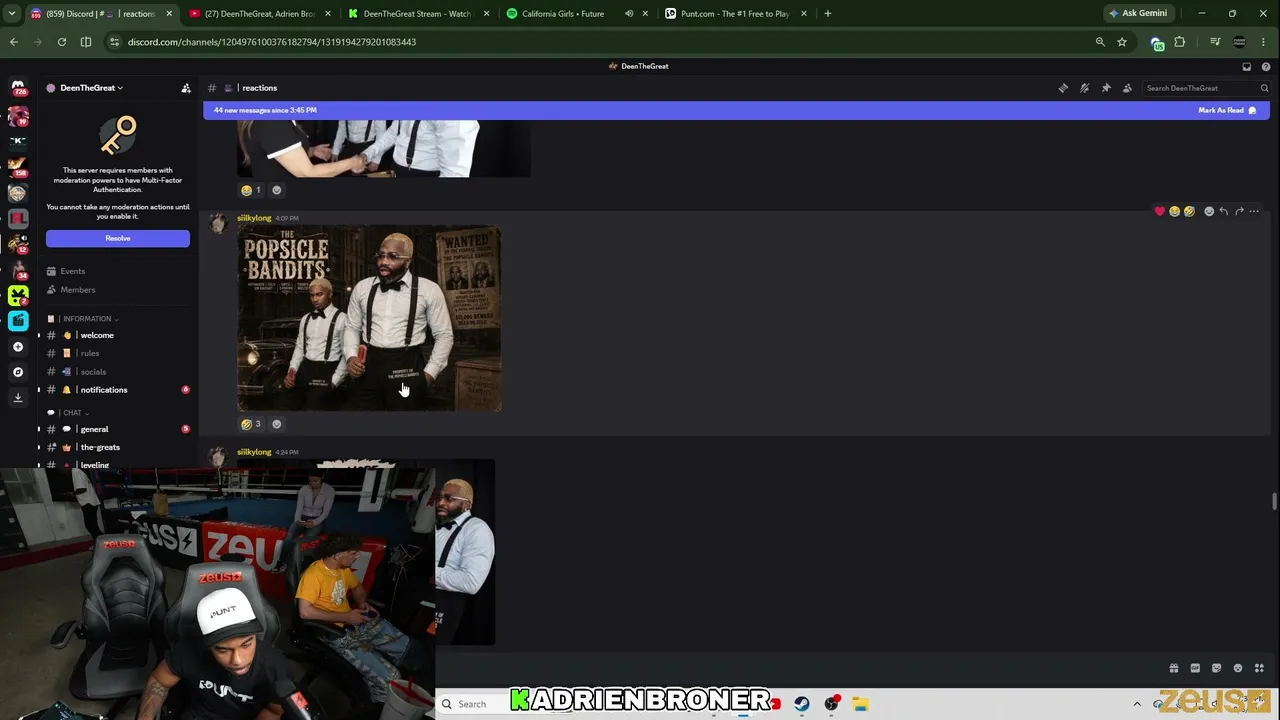Open the open GIF picker icon
The width and height of the screenshot is (1280, 720).
click(1195, 668)
